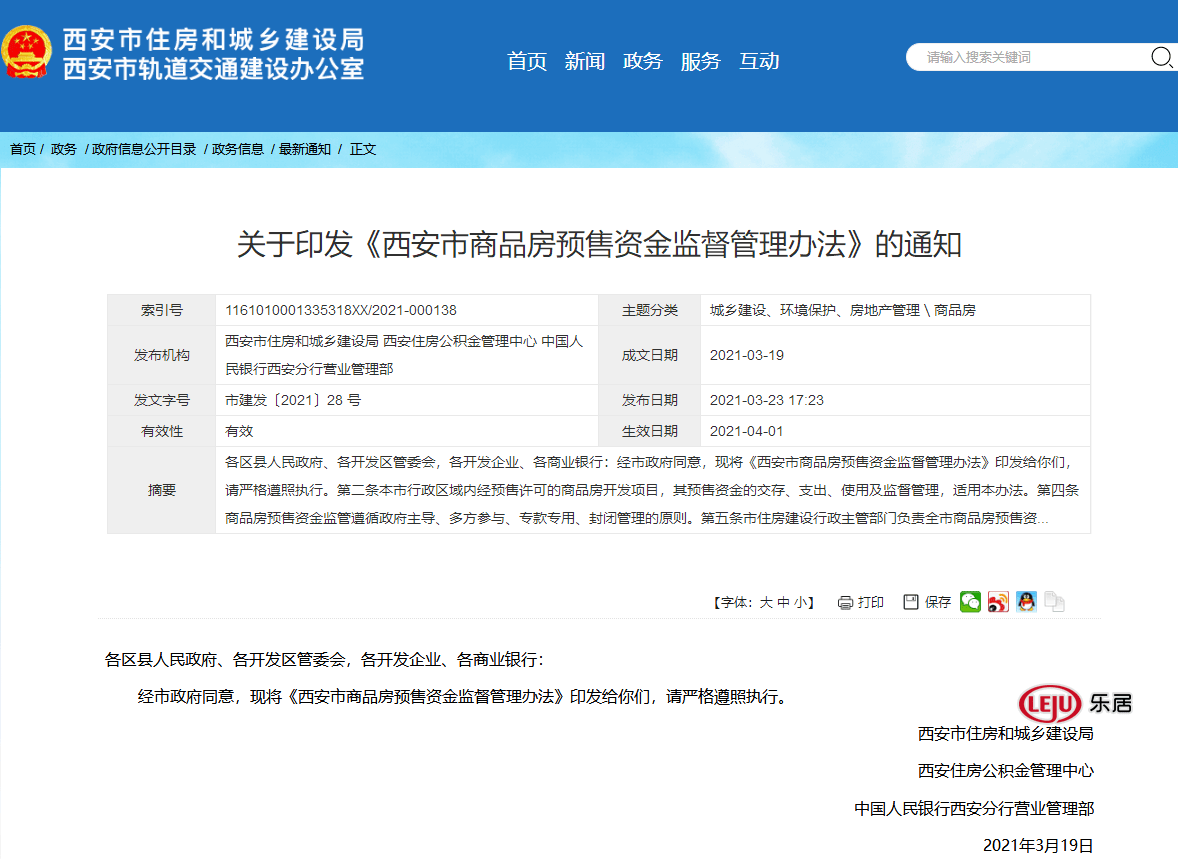Click the search magnifier icon
Image resolution: width=1178 pixels, height=859 pixels.
click(x=1161, y=57)
